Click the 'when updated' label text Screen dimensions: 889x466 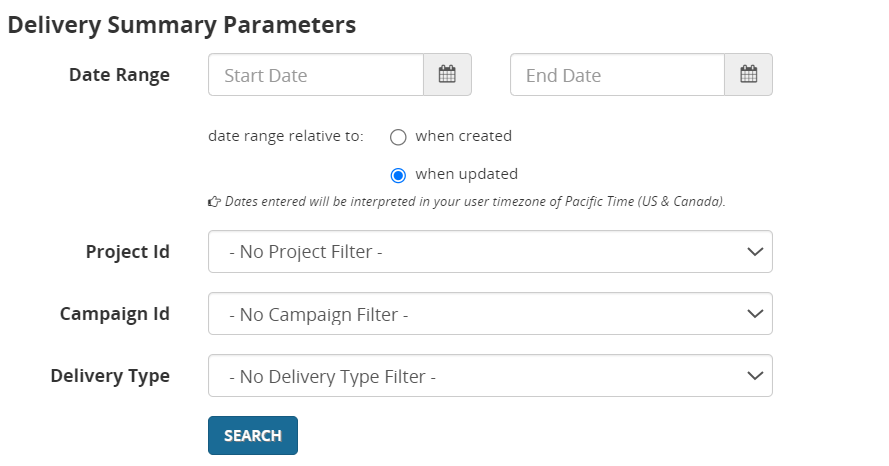(x=466, y=174)
